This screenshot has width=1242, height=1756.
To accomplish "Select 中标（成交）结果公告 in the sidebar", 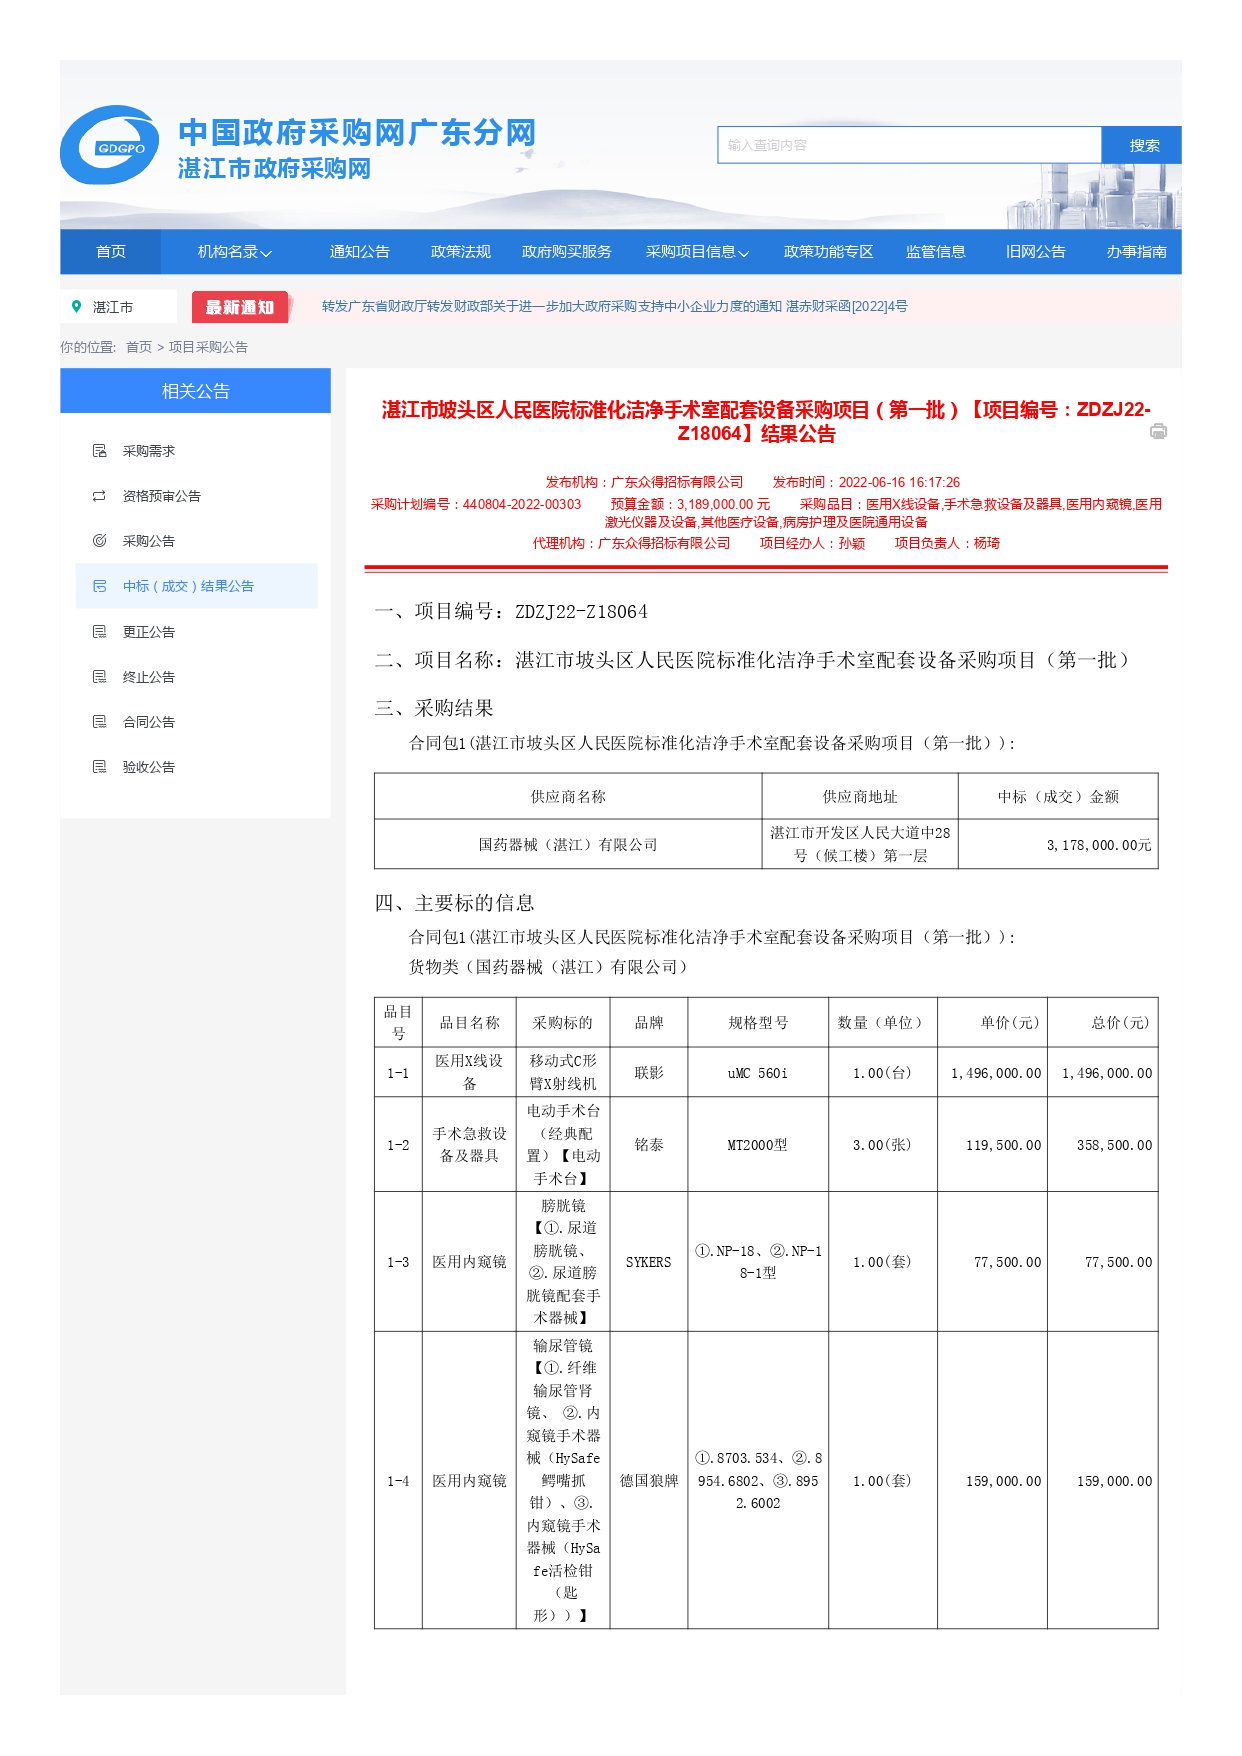I will pos(188,586).
